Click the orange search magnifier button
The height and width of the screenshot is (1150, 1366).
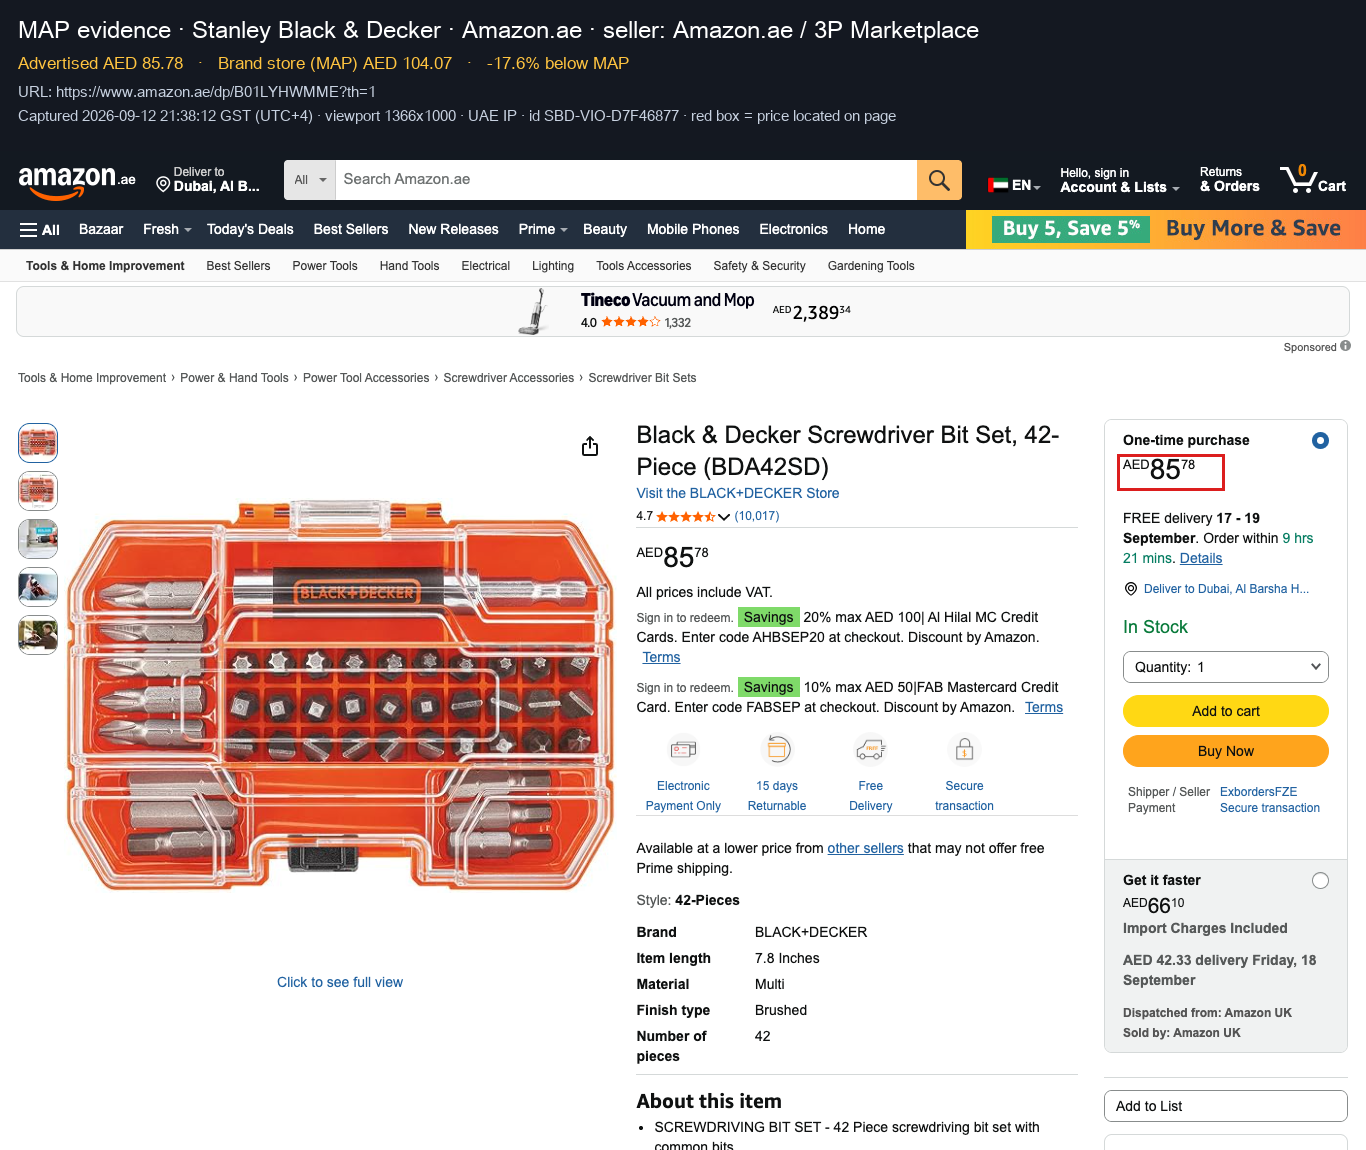click(939, 180)
